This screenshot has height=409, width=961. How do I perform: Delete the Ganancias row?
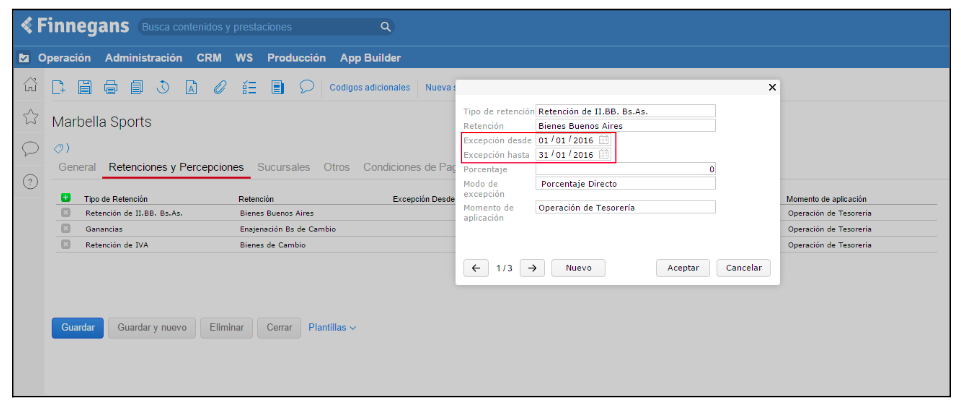coord(65,229)
